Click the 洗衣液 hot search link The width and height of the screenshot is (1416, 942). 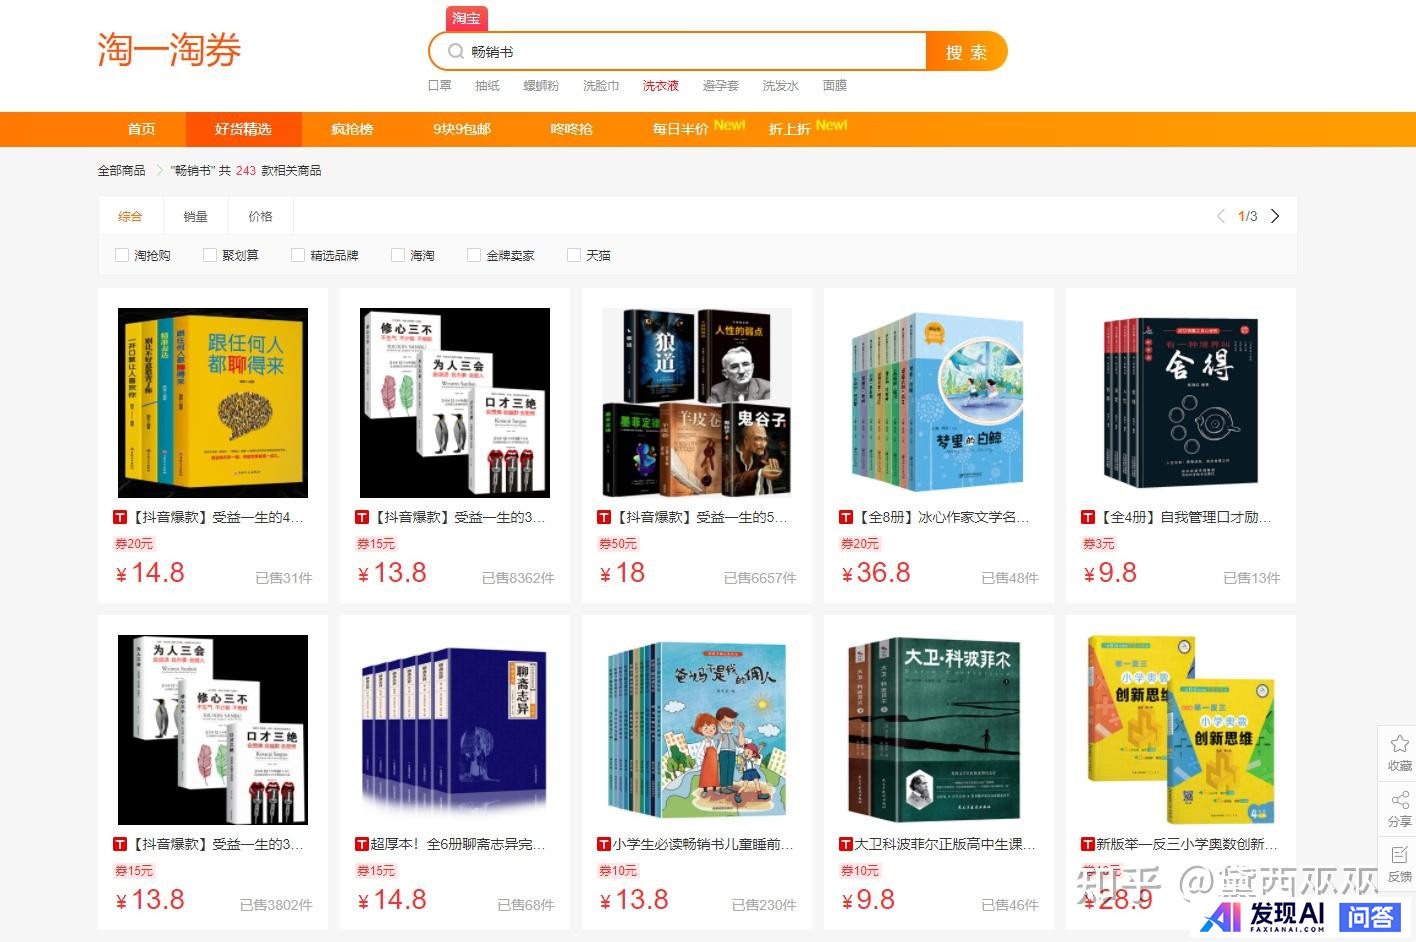point(660,86)
